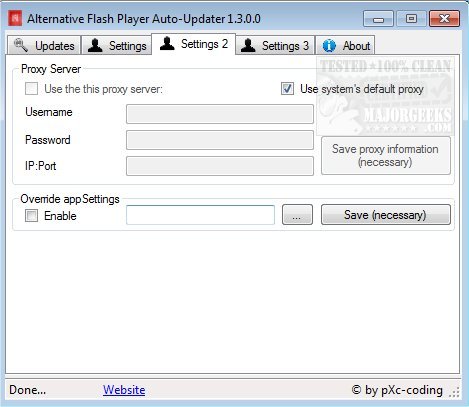Open the Settings 3 tab
This screenshot has height=407, width=469.
[275, 45]
